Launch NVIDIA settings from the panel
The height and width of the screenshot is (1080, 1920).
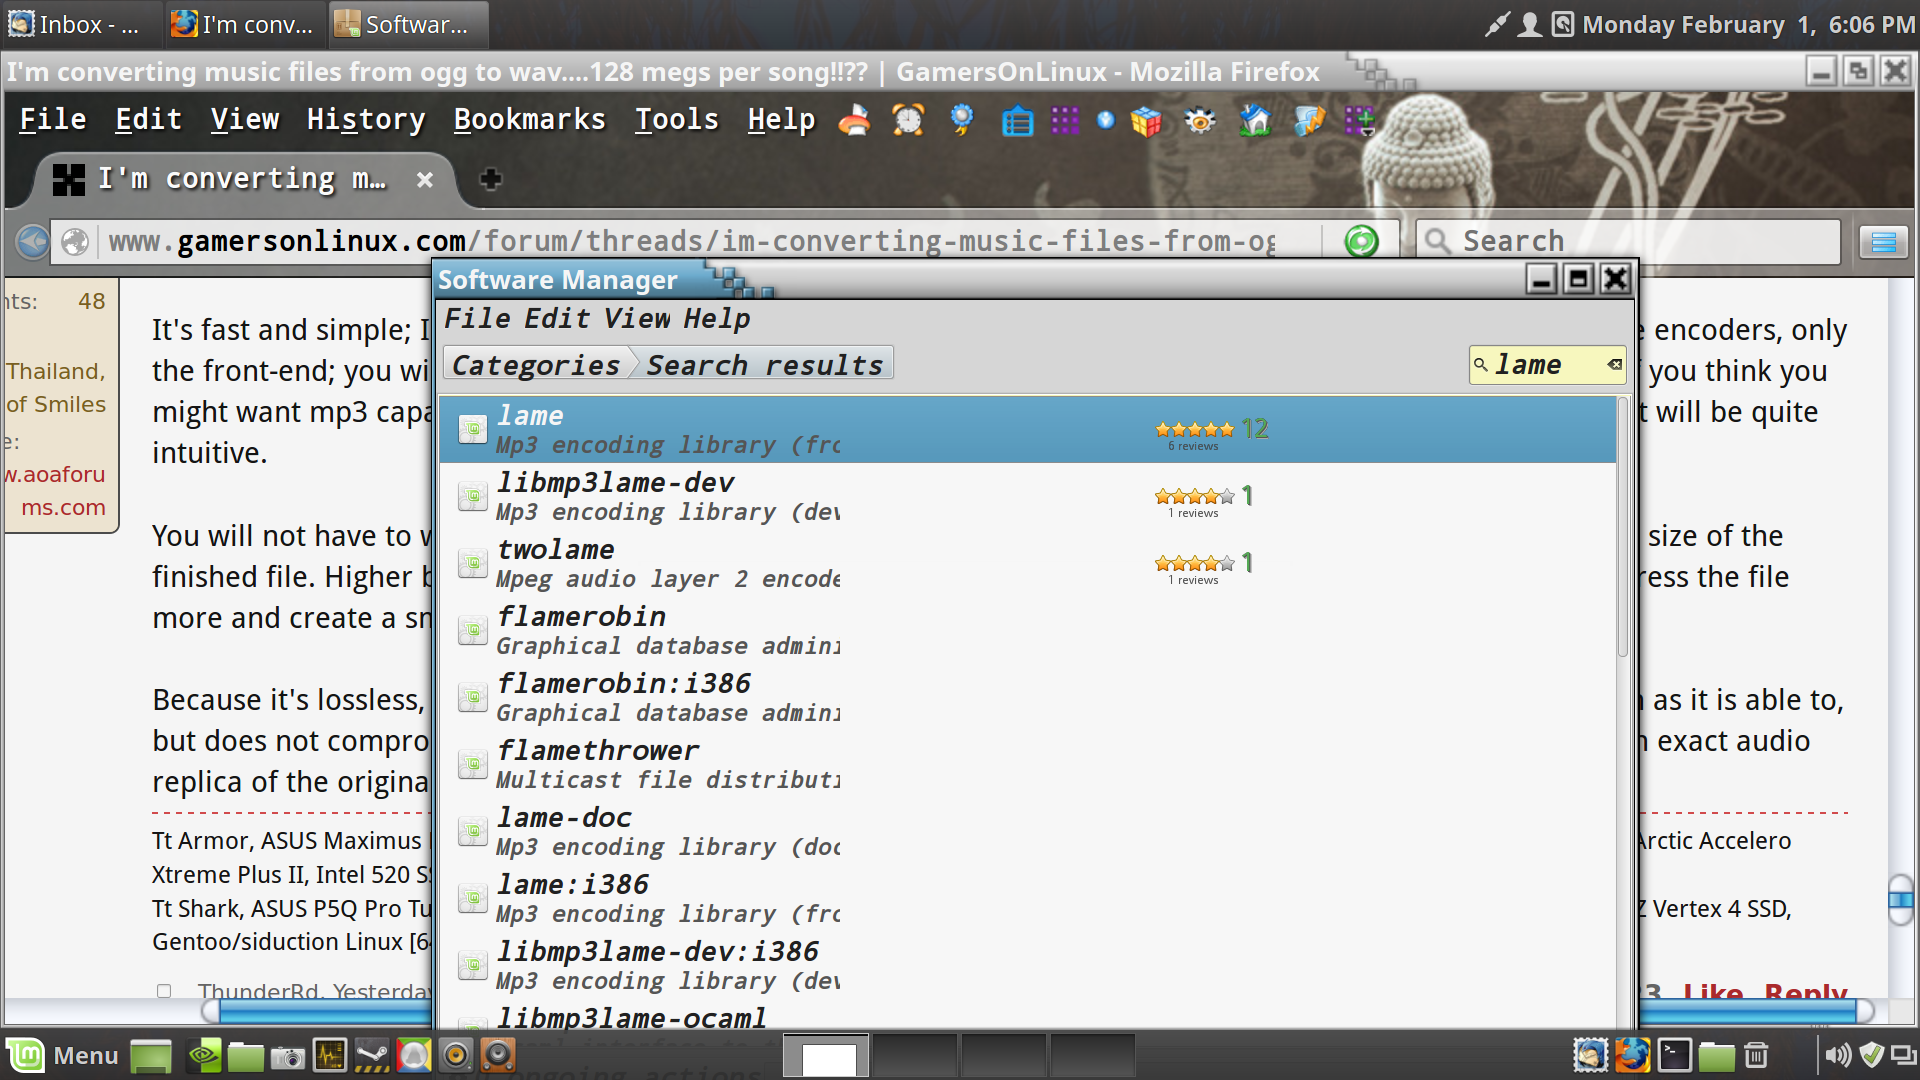[204, 1056]
